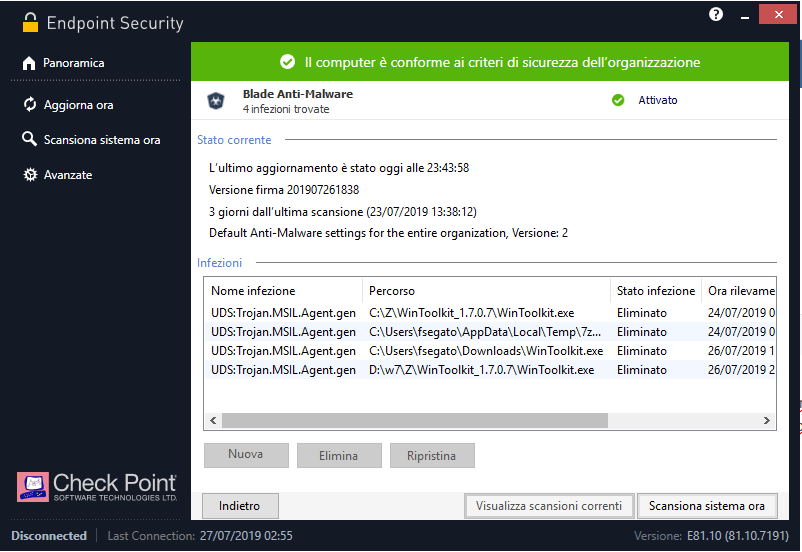This screenshot has width=802, height=552.
Task: Click the Panoramica home icon
Action: [29, 63]
